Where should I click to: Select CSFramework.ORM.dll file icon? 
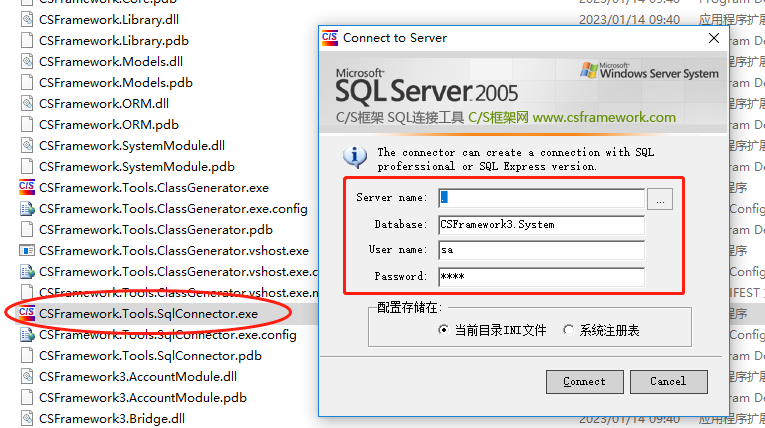click(x=27, y=103)
